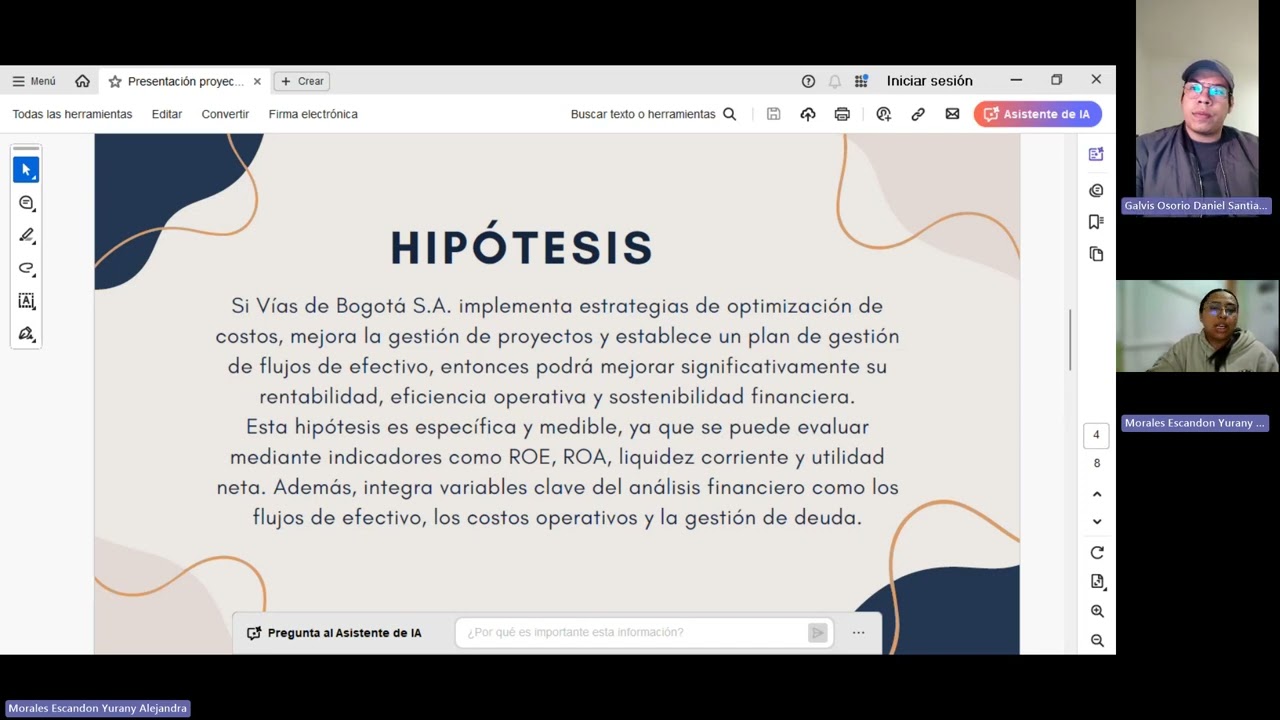
Task: Open the Menú hamburger menu
Action: [x=33, y=81]
